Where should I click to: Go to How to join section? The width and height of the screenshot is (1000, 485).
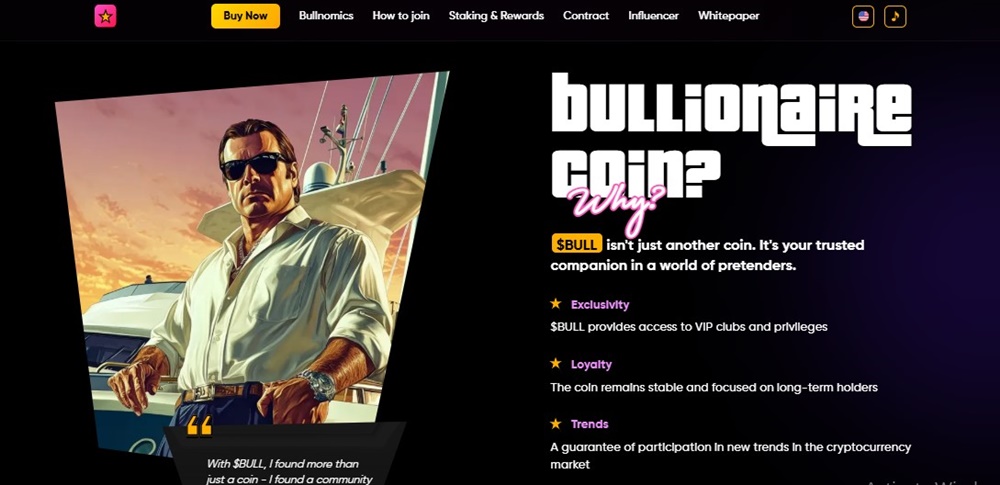[x=401, y=16]
